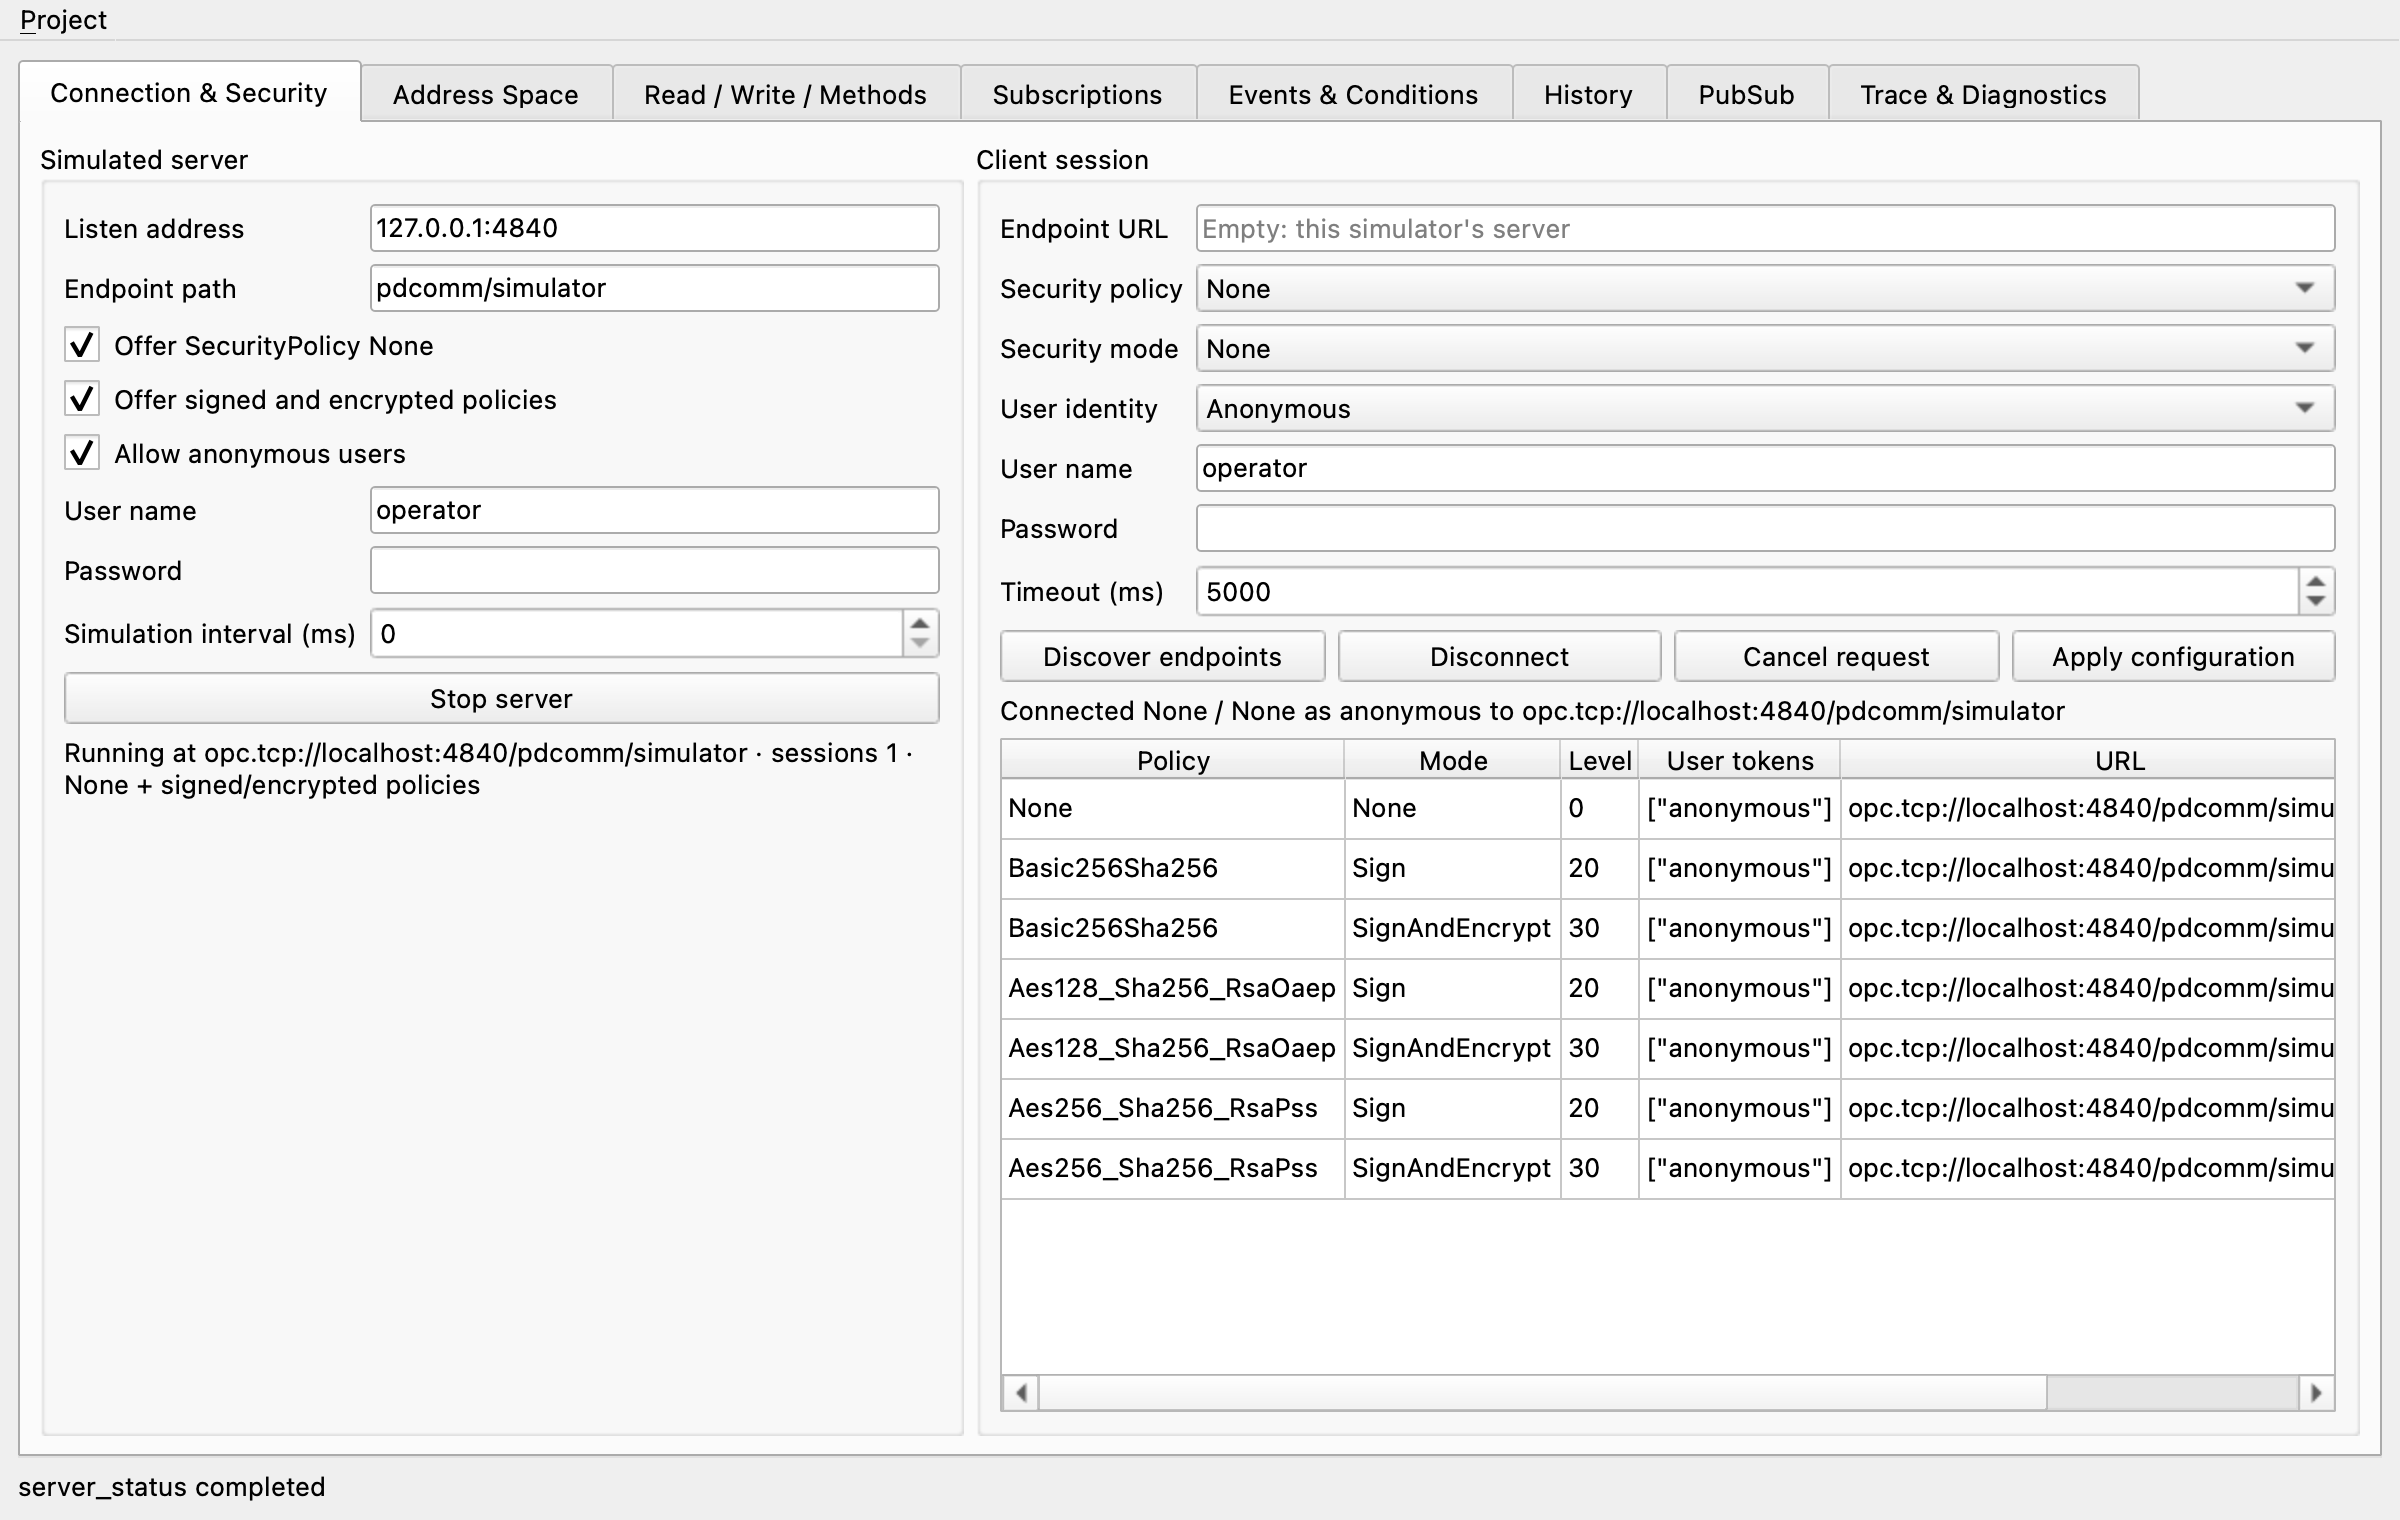Click endpoints table right scroll arrow
Viewport: 2400px width, 1520px height.
(x=2316, y=1392)
